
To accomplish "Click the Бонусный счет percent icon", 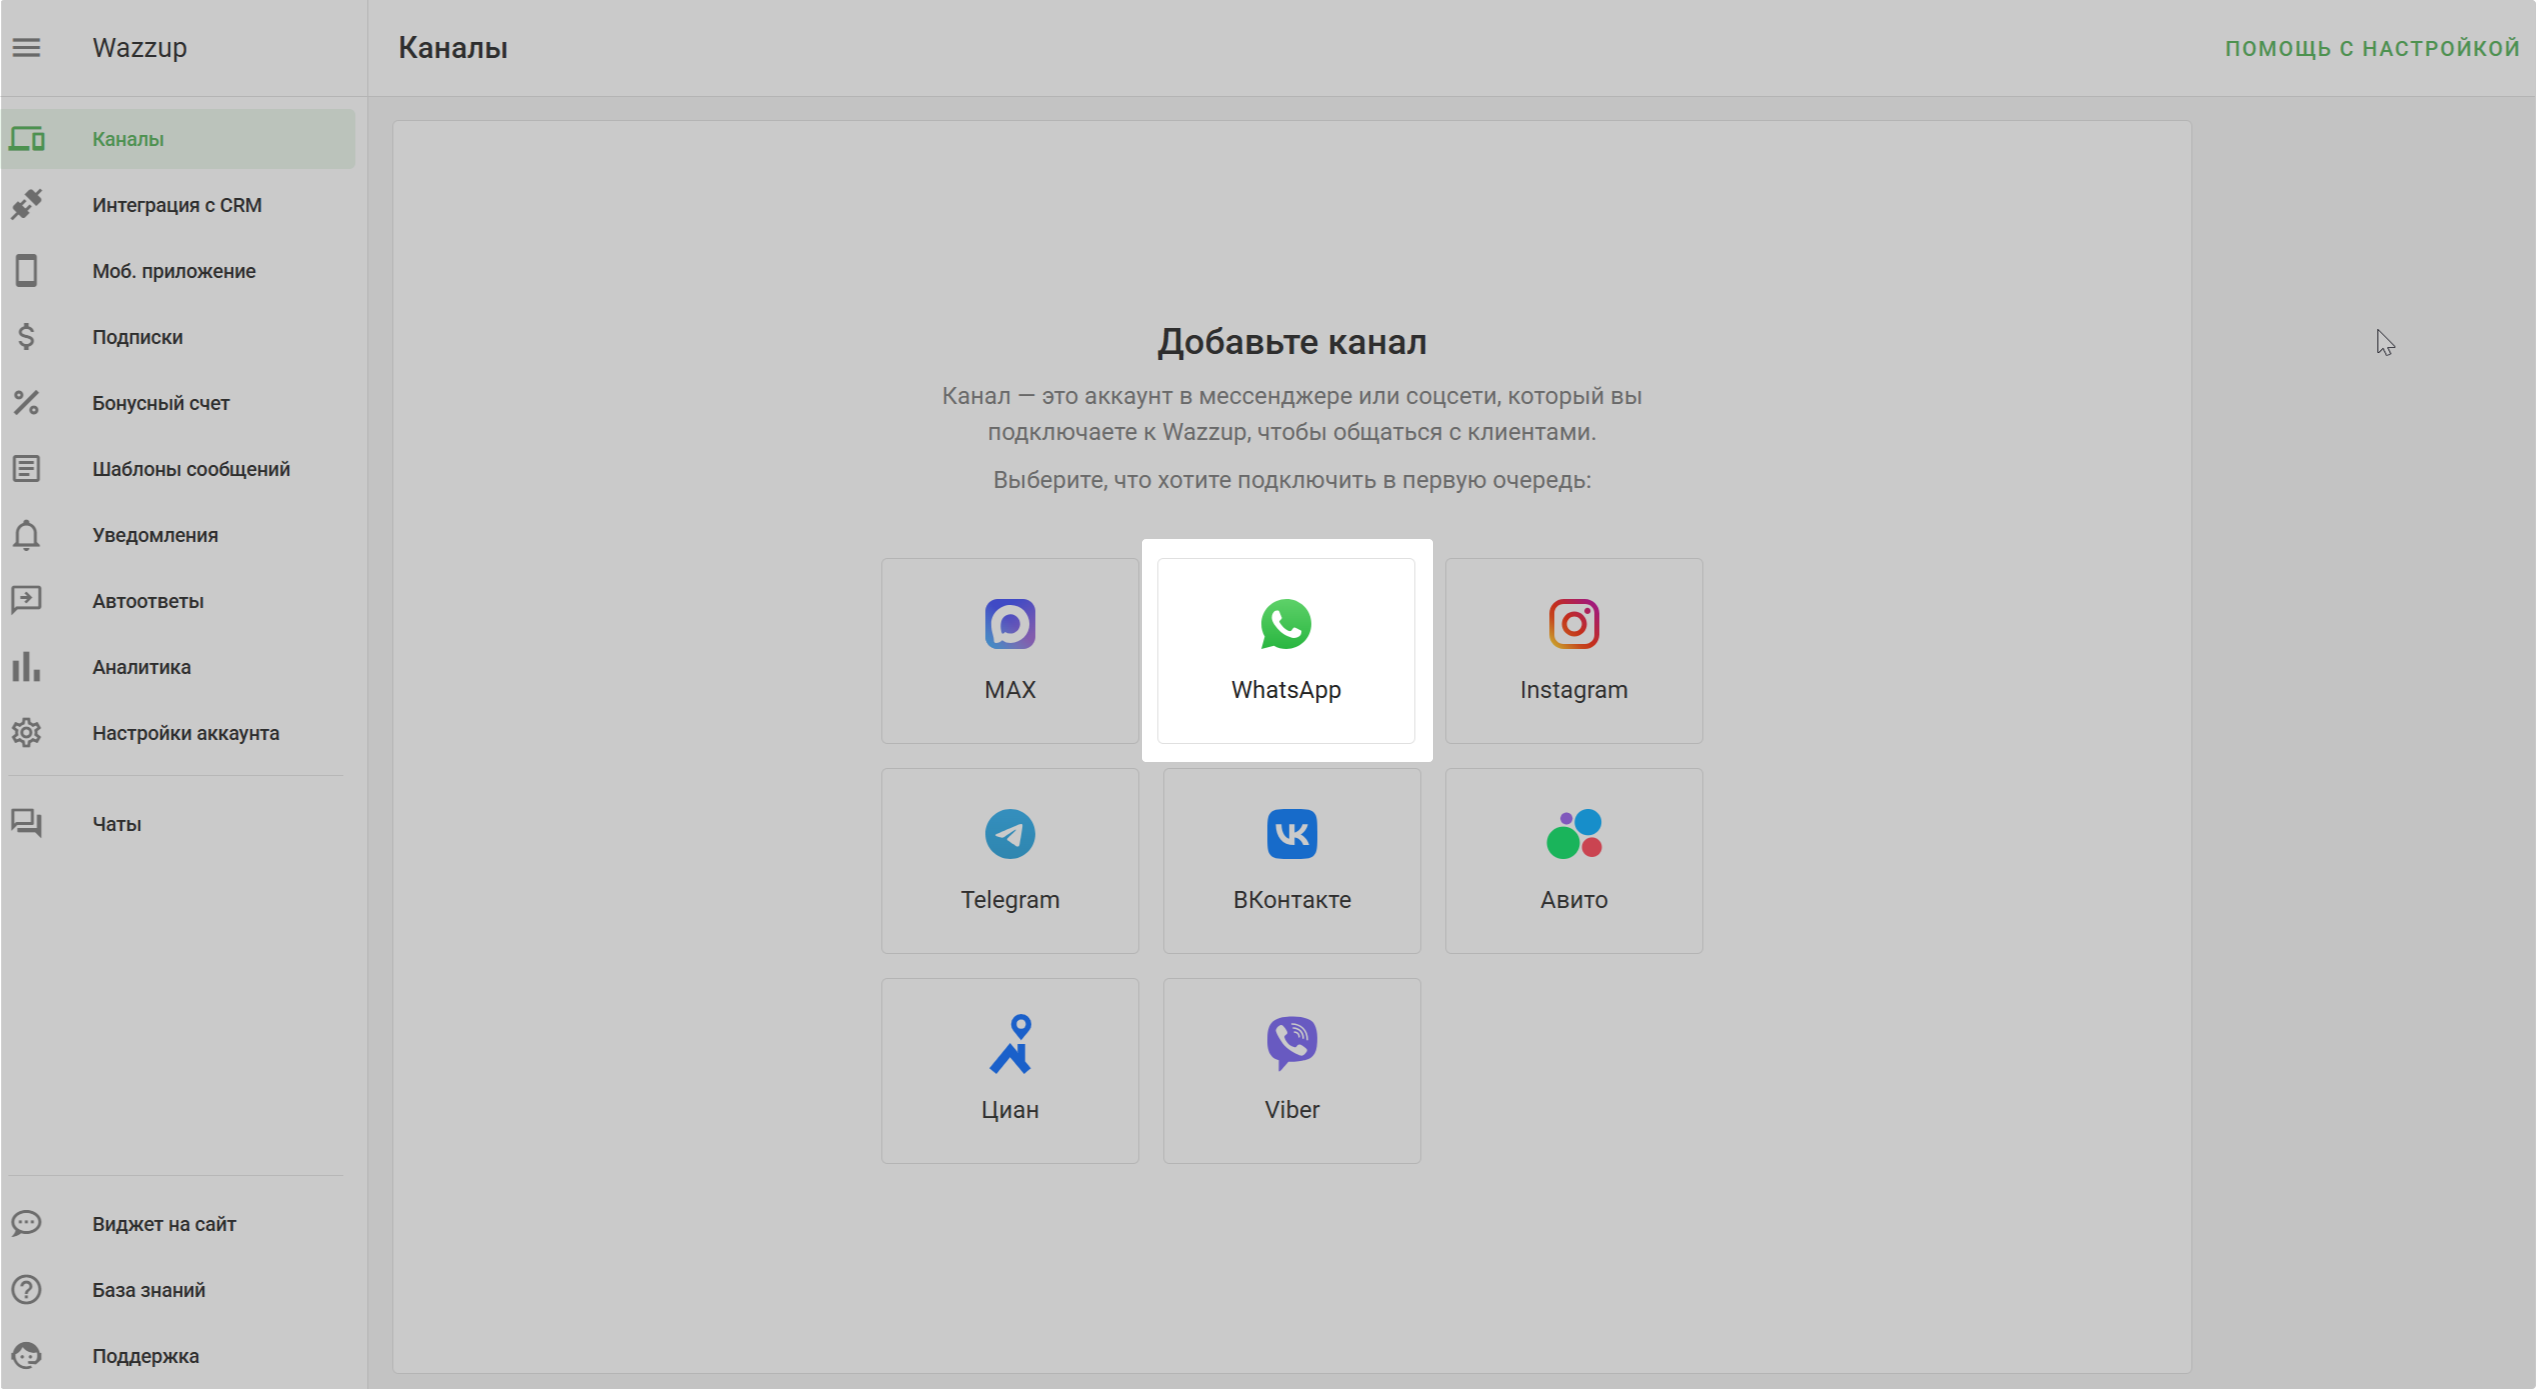I will click(27, 403).
